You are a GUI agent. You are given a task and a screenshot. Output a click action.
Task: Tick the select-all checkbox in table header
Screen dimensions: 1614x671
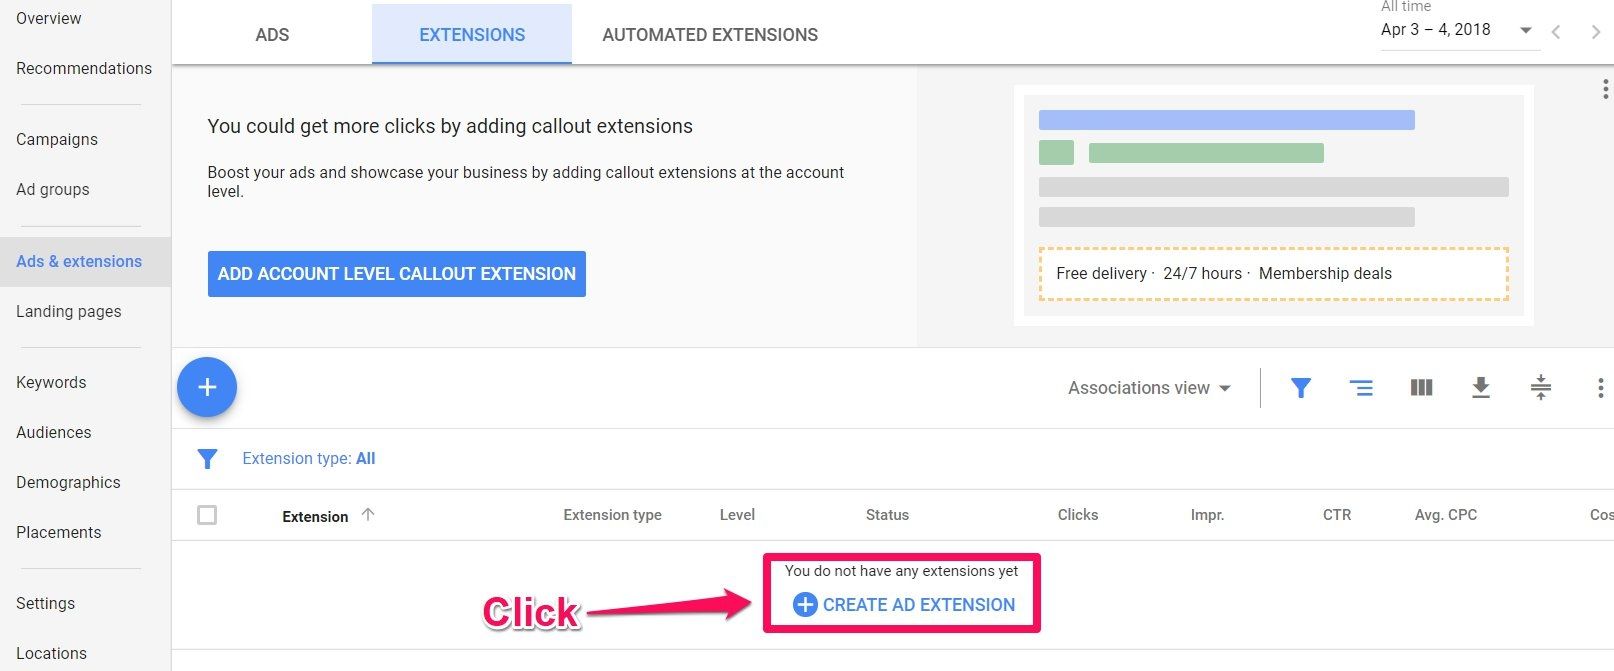(x=207, y=515)
